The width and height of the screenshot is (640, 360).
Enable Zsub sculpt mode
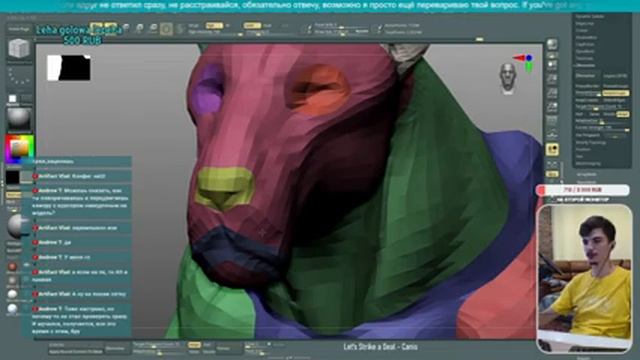pos(267,25)
